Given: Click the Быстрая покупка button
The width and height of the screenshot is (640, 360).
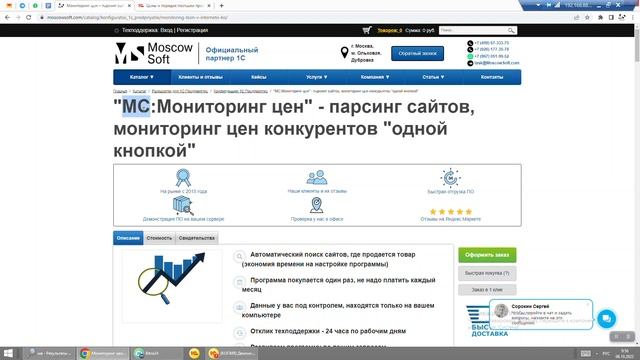Looking at the screenshot, I should point(487,273).
